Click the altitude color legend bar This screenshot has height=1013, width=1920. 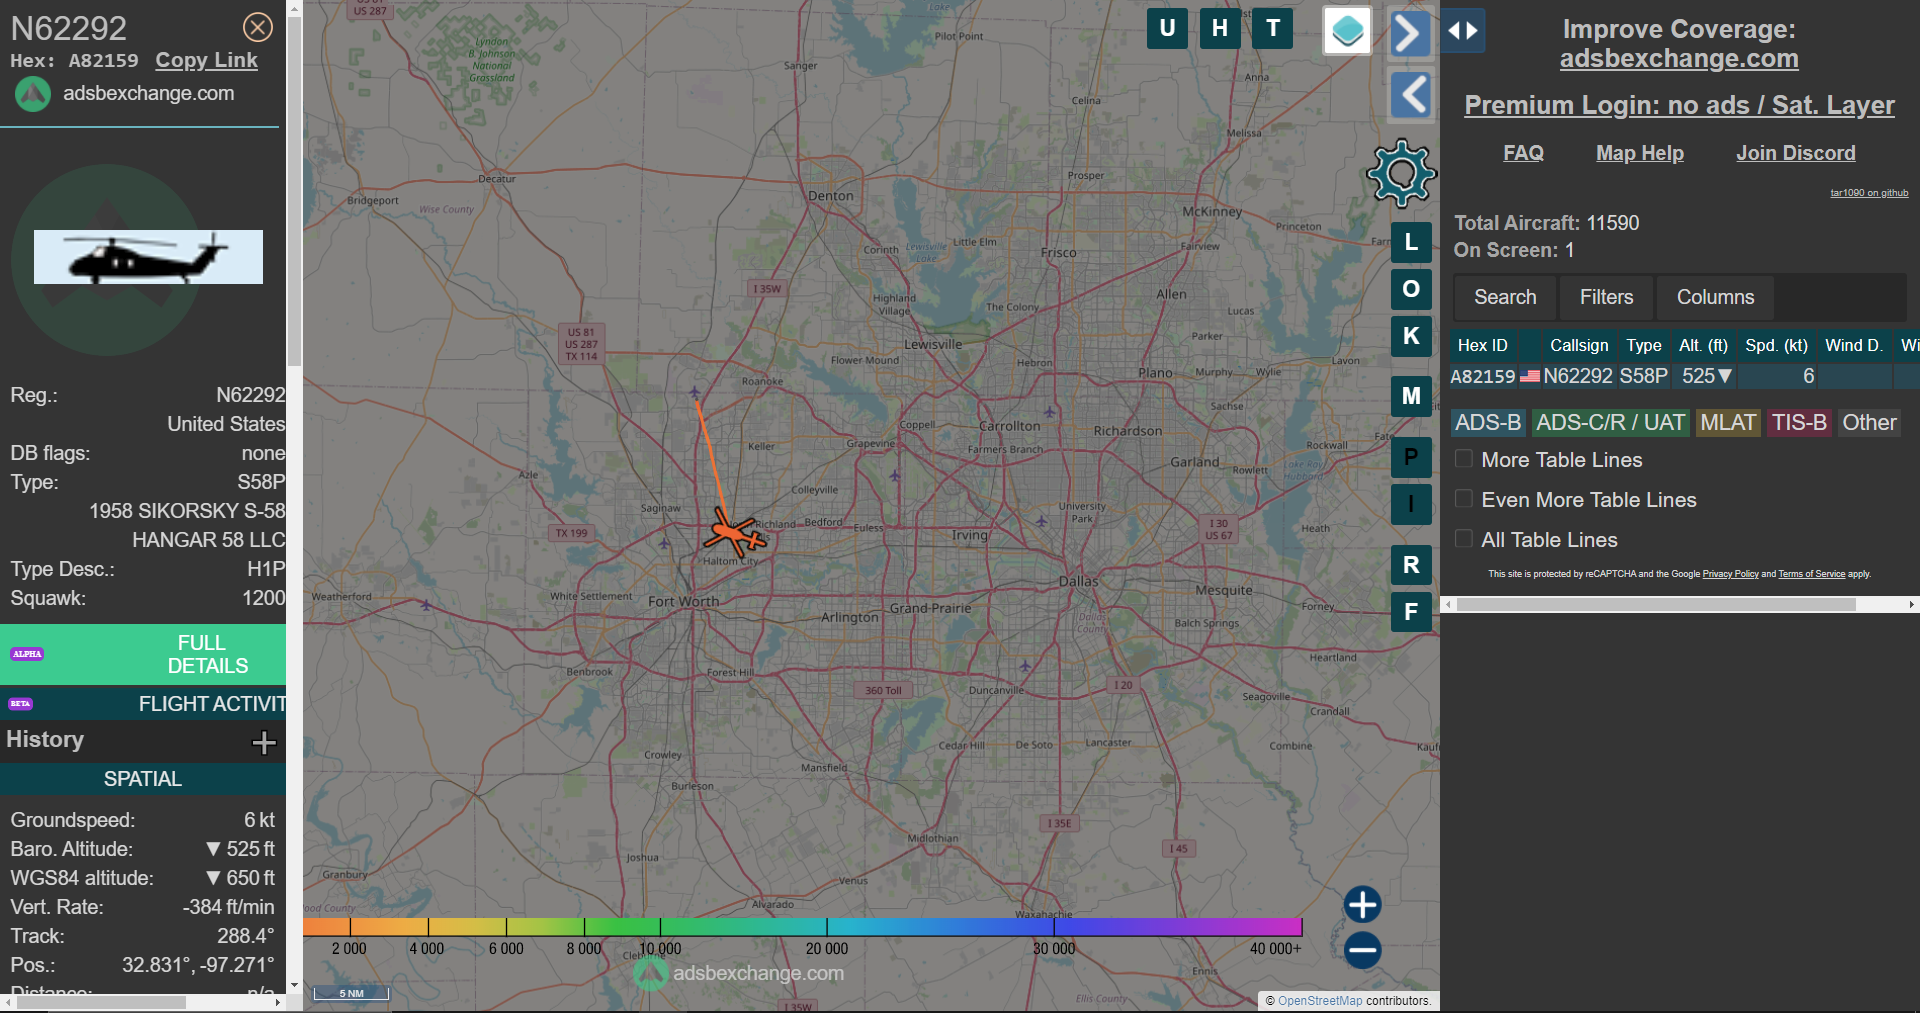803,926
